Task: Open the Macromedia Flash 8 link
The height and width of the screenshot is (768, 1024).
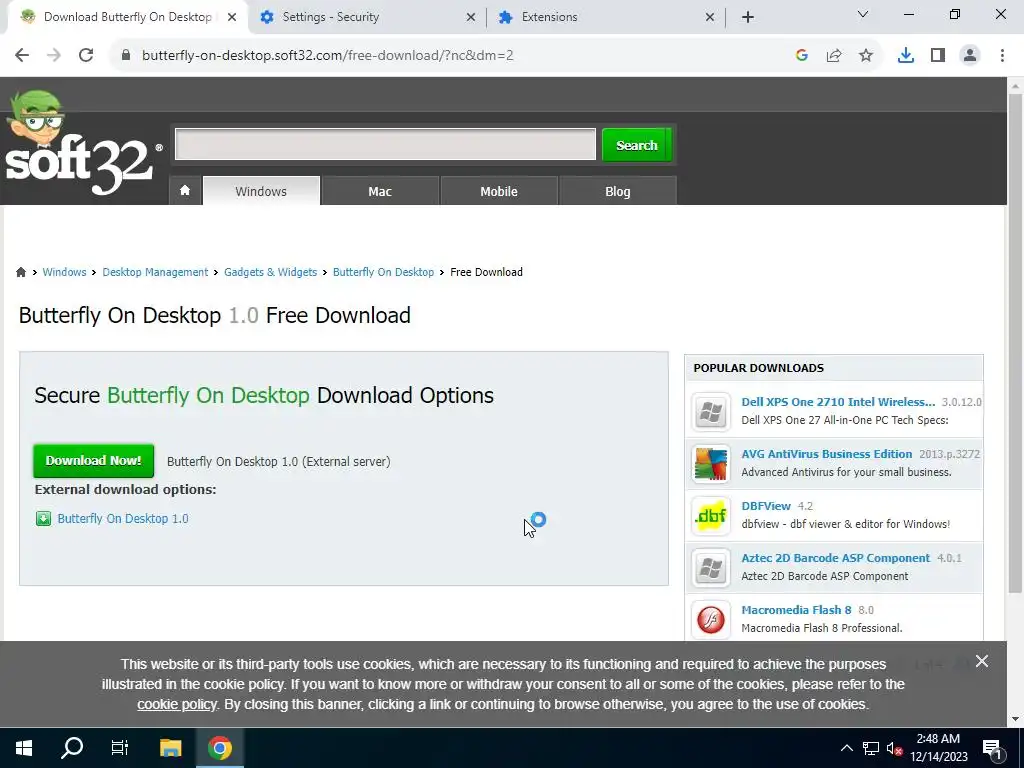Action: (x=796, y=610)
